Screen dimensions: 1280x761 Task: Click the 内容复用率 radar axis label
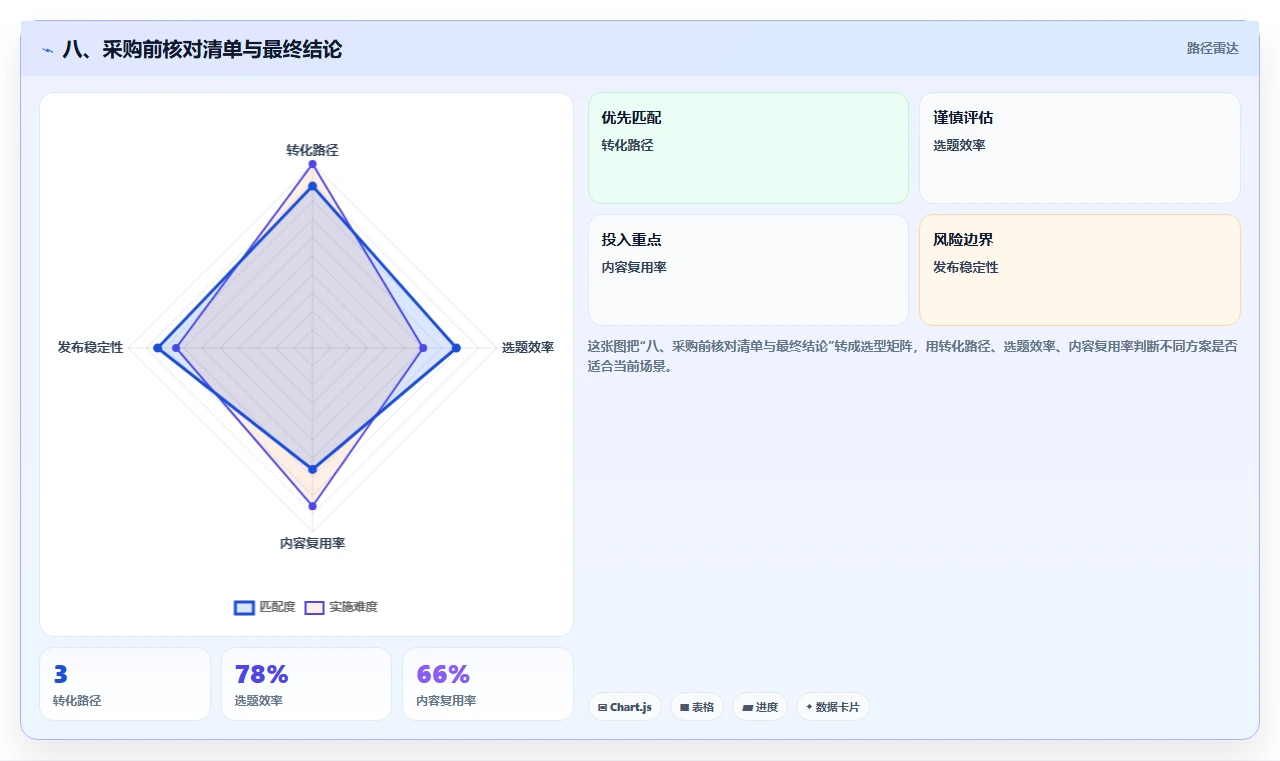point(312,543)
